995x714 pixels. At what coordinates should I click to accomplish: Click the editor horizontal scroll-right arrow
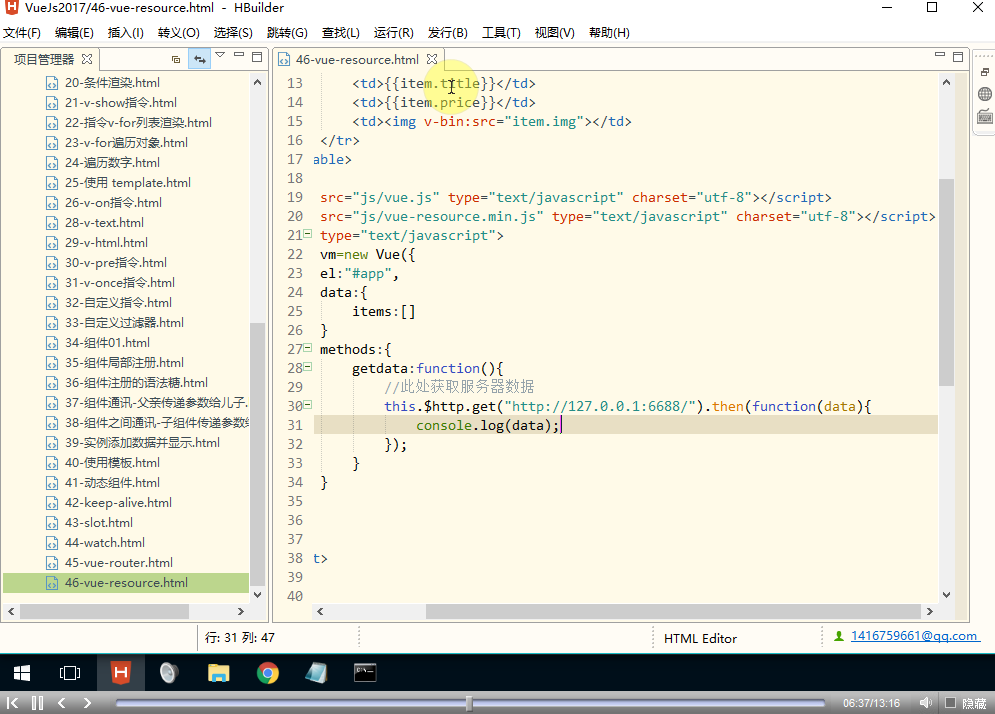point(930,611)
